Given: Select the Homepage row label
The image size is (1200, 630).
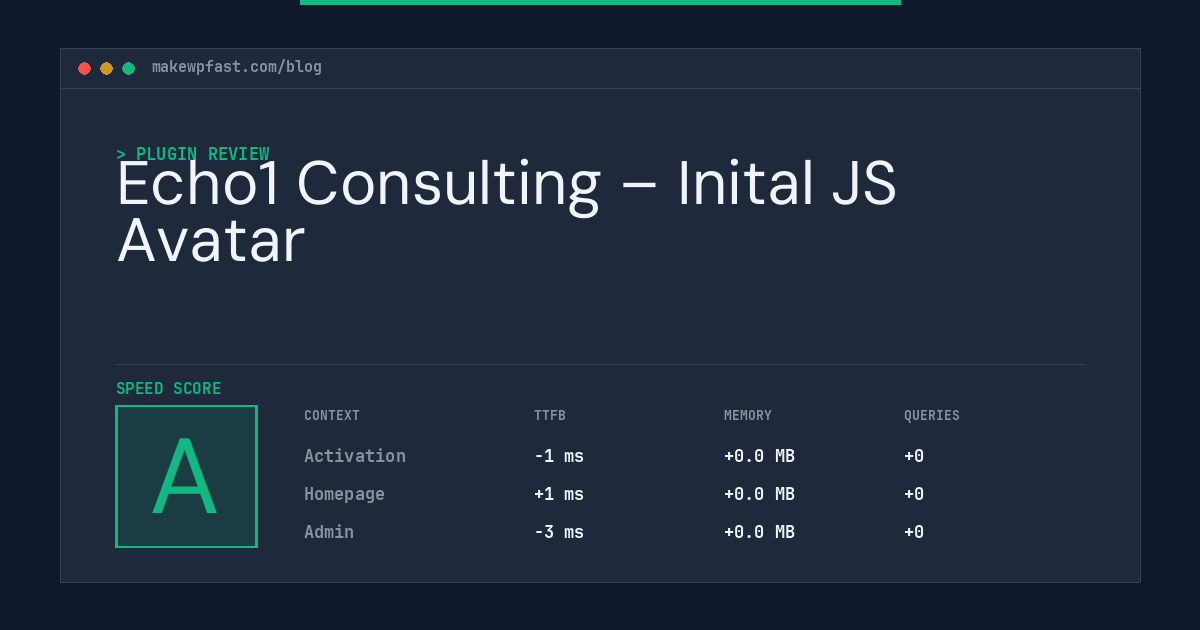Looking at the screenshot, I should click(x=344, y=494).
